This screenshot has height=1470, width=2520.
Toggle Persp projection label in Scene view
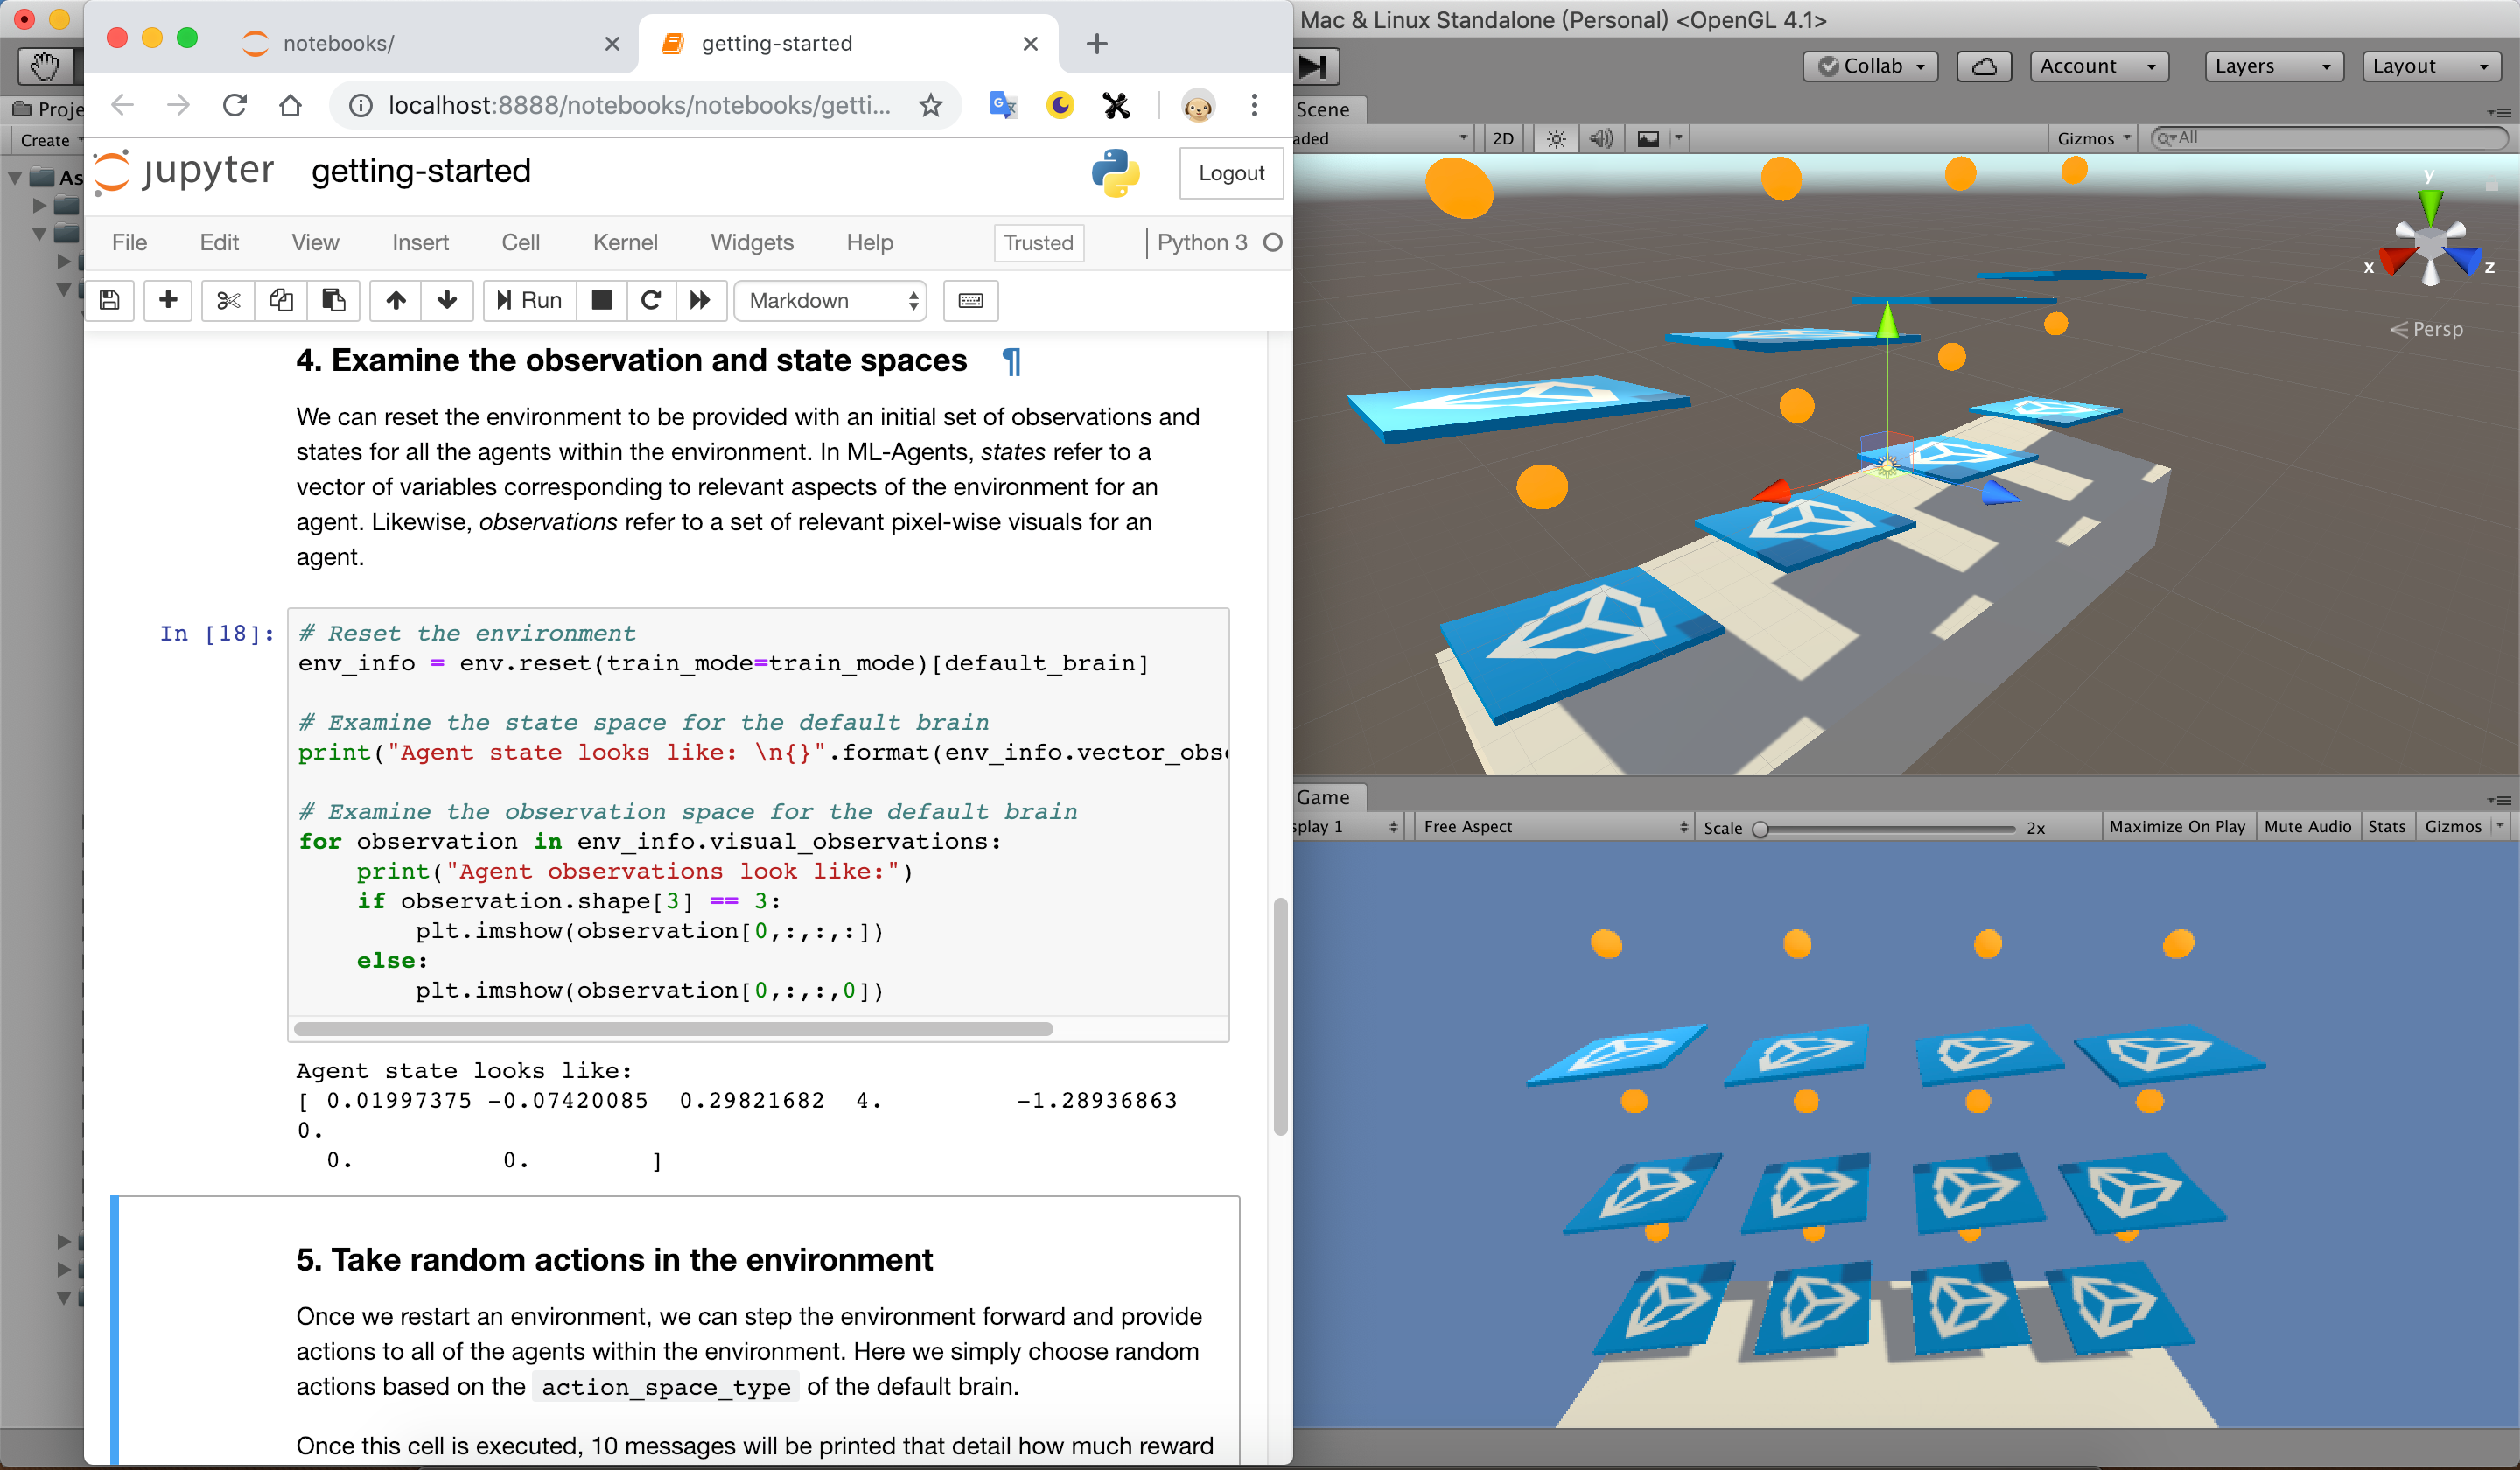click(2427, 329)
